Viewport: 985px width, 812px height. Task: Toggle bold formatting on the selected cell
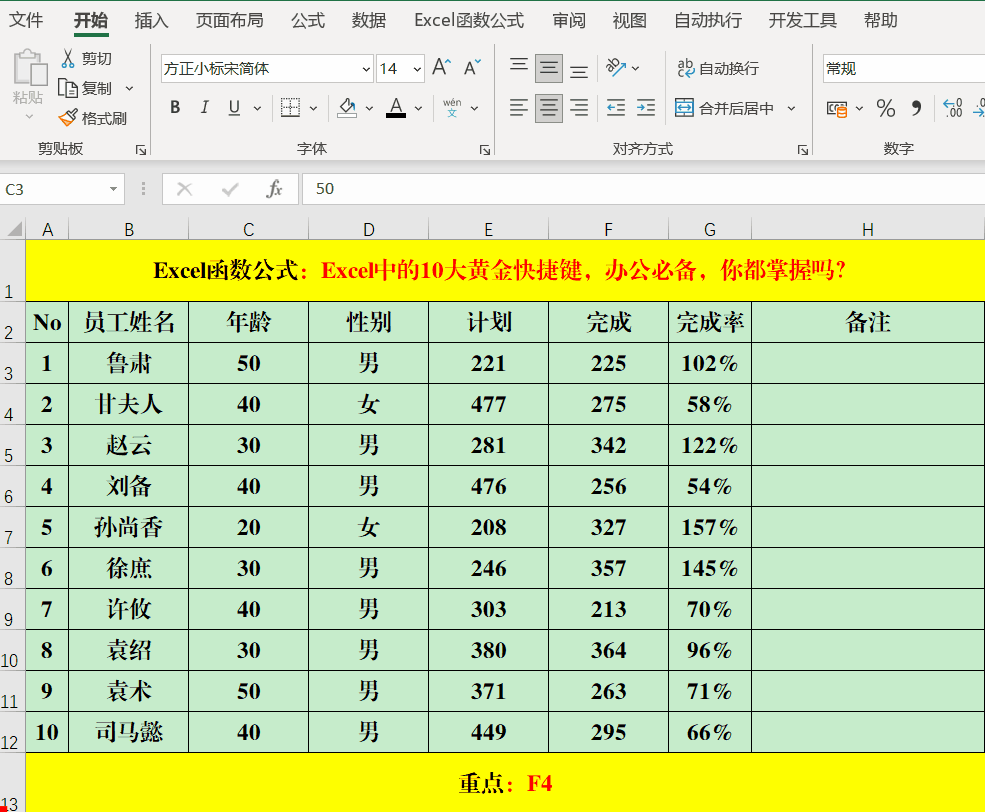click(x=175, y=107)
